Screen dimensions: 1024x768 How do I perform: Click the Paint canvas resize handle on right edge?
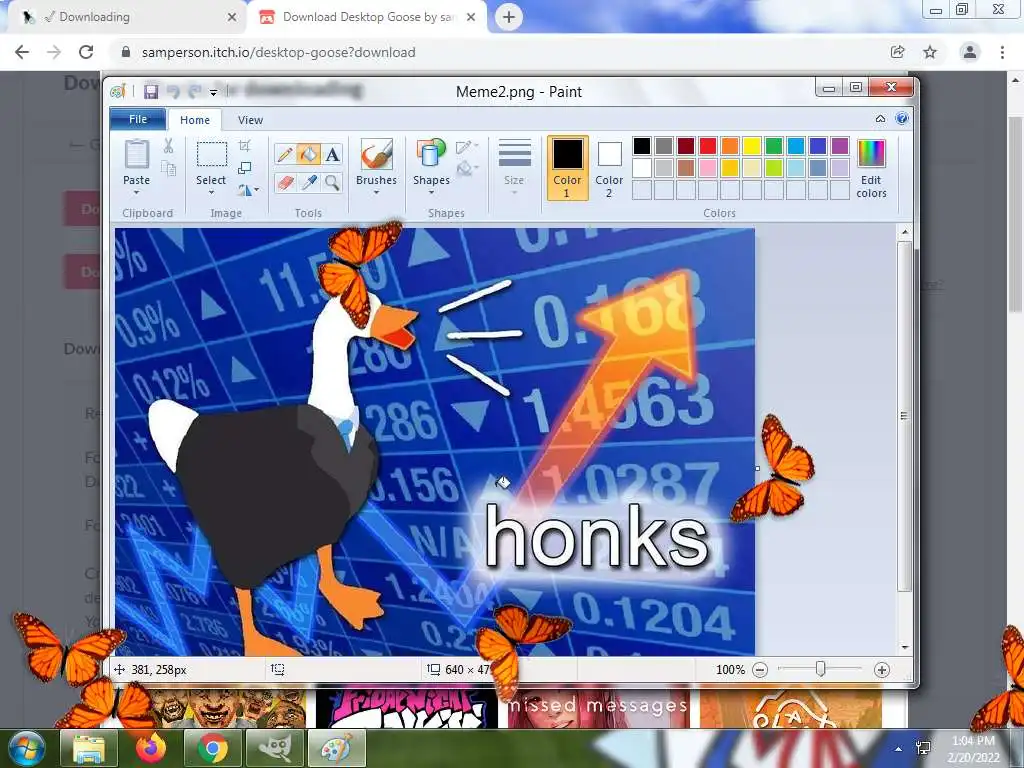point(758,468)
